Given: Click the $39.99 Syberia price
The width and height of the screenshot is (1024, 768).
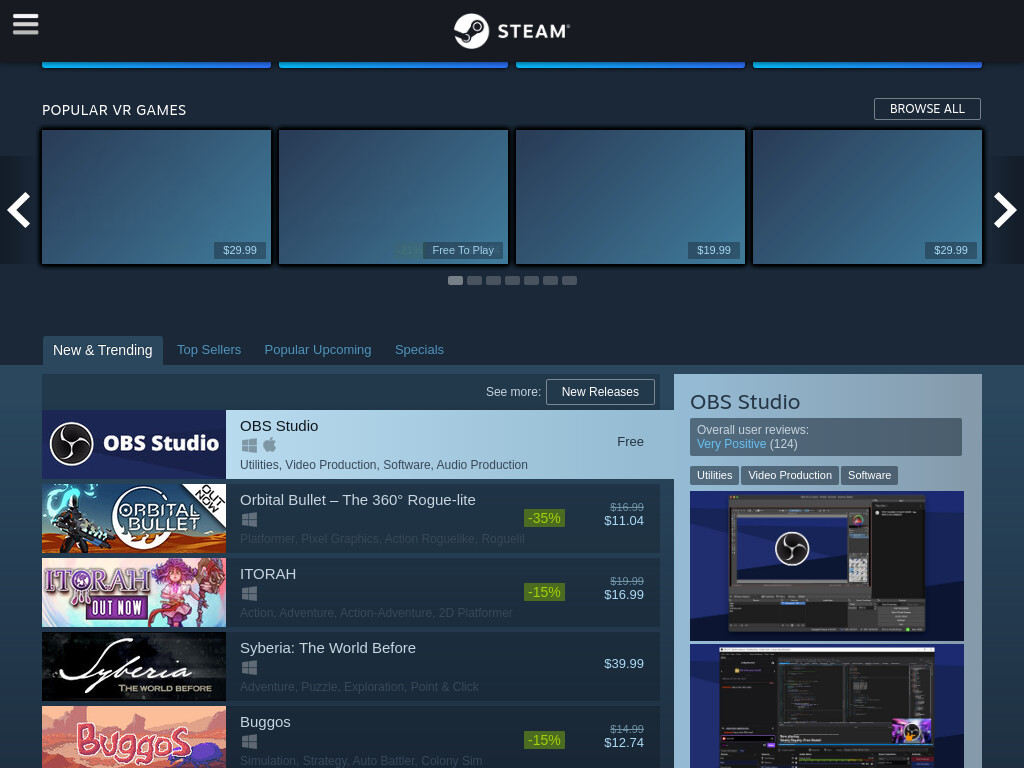Looking at the screenshot, I should tap(624, 664).
